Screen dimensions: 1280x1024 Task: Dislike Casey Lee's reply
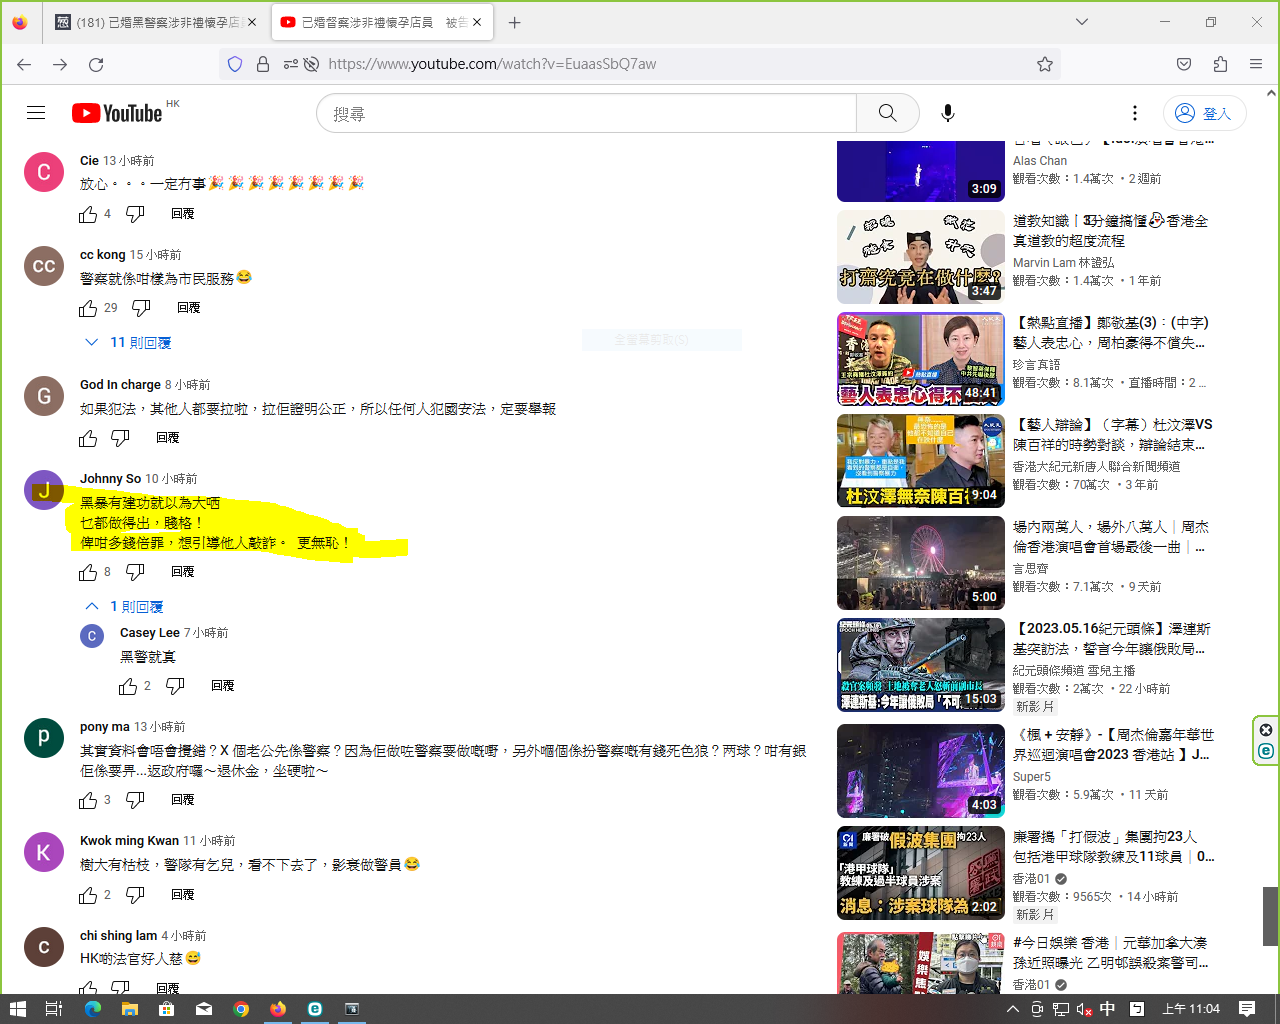click(175, 686)
